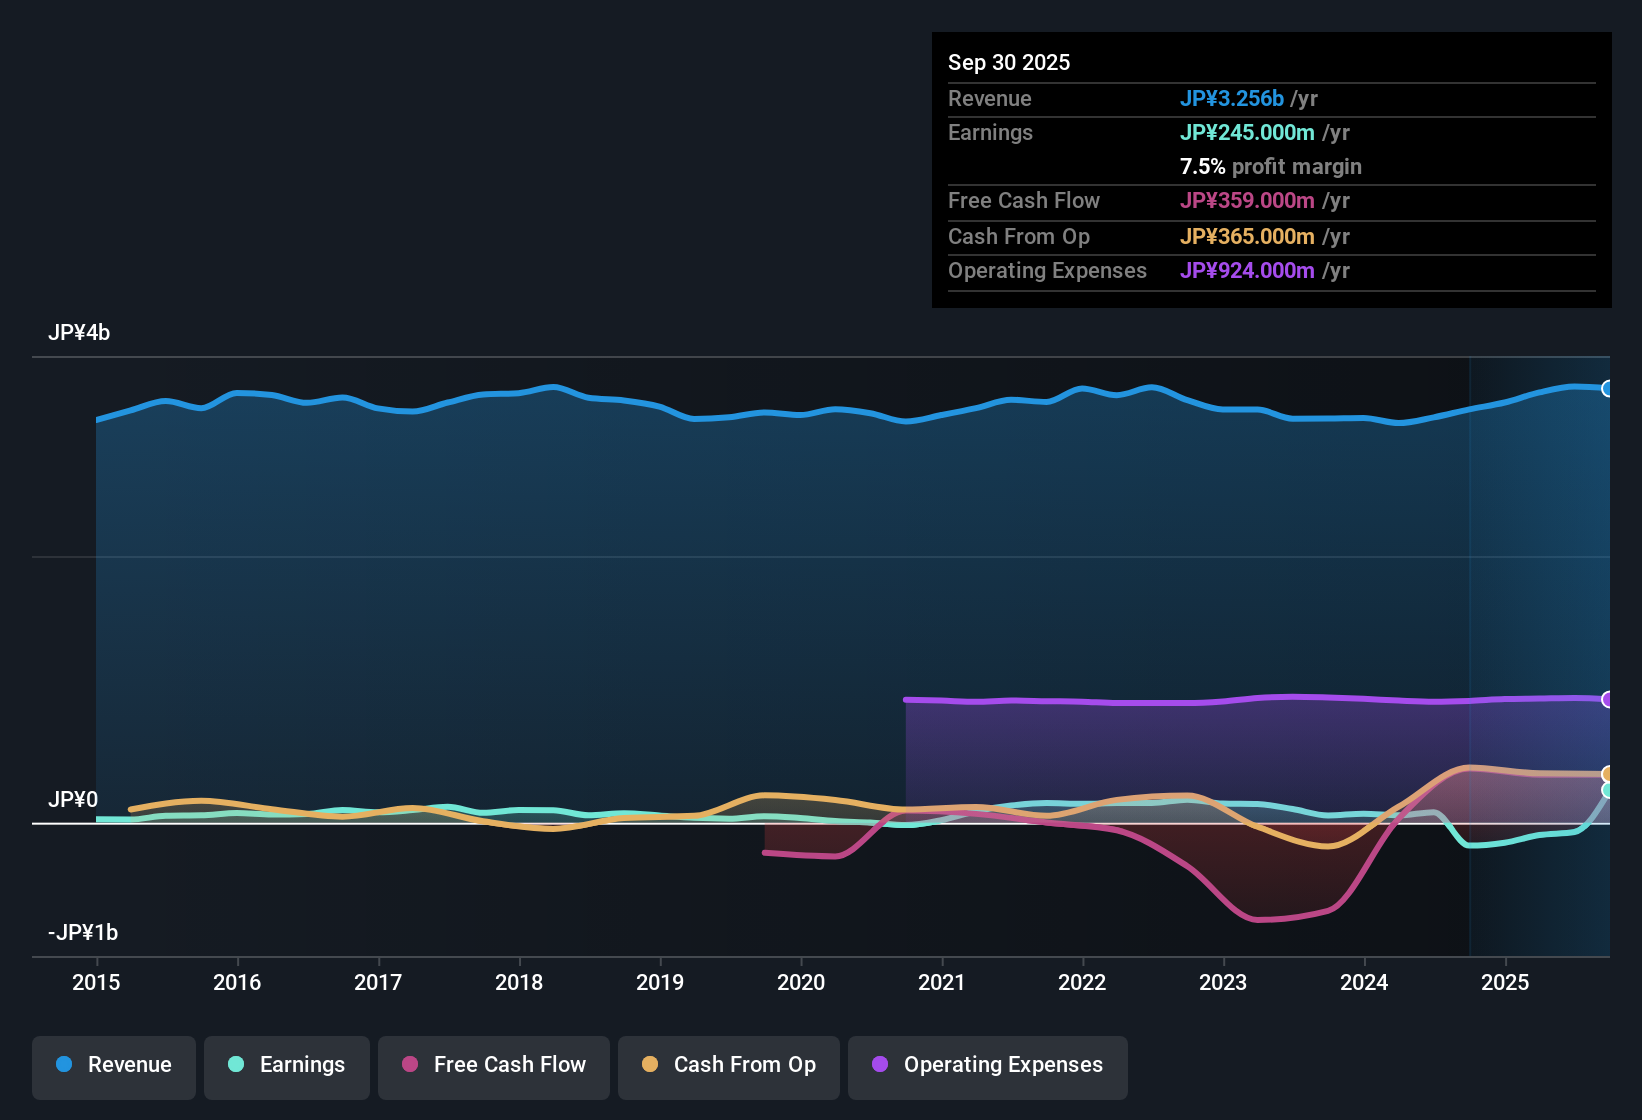Click the Earnings legend dot icon
The height and width of the screenshot is (1120, 1642).
[236, 1065]
